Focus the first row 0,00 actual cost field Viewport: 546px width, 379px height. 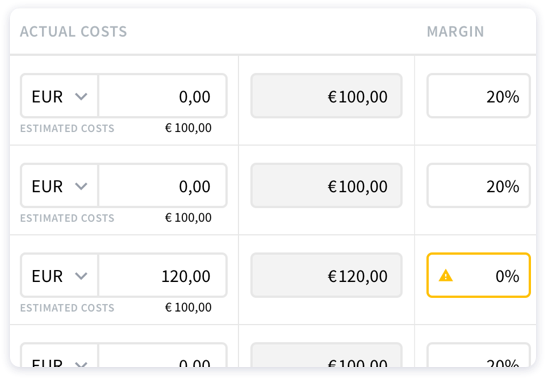(x=163, y=96)
